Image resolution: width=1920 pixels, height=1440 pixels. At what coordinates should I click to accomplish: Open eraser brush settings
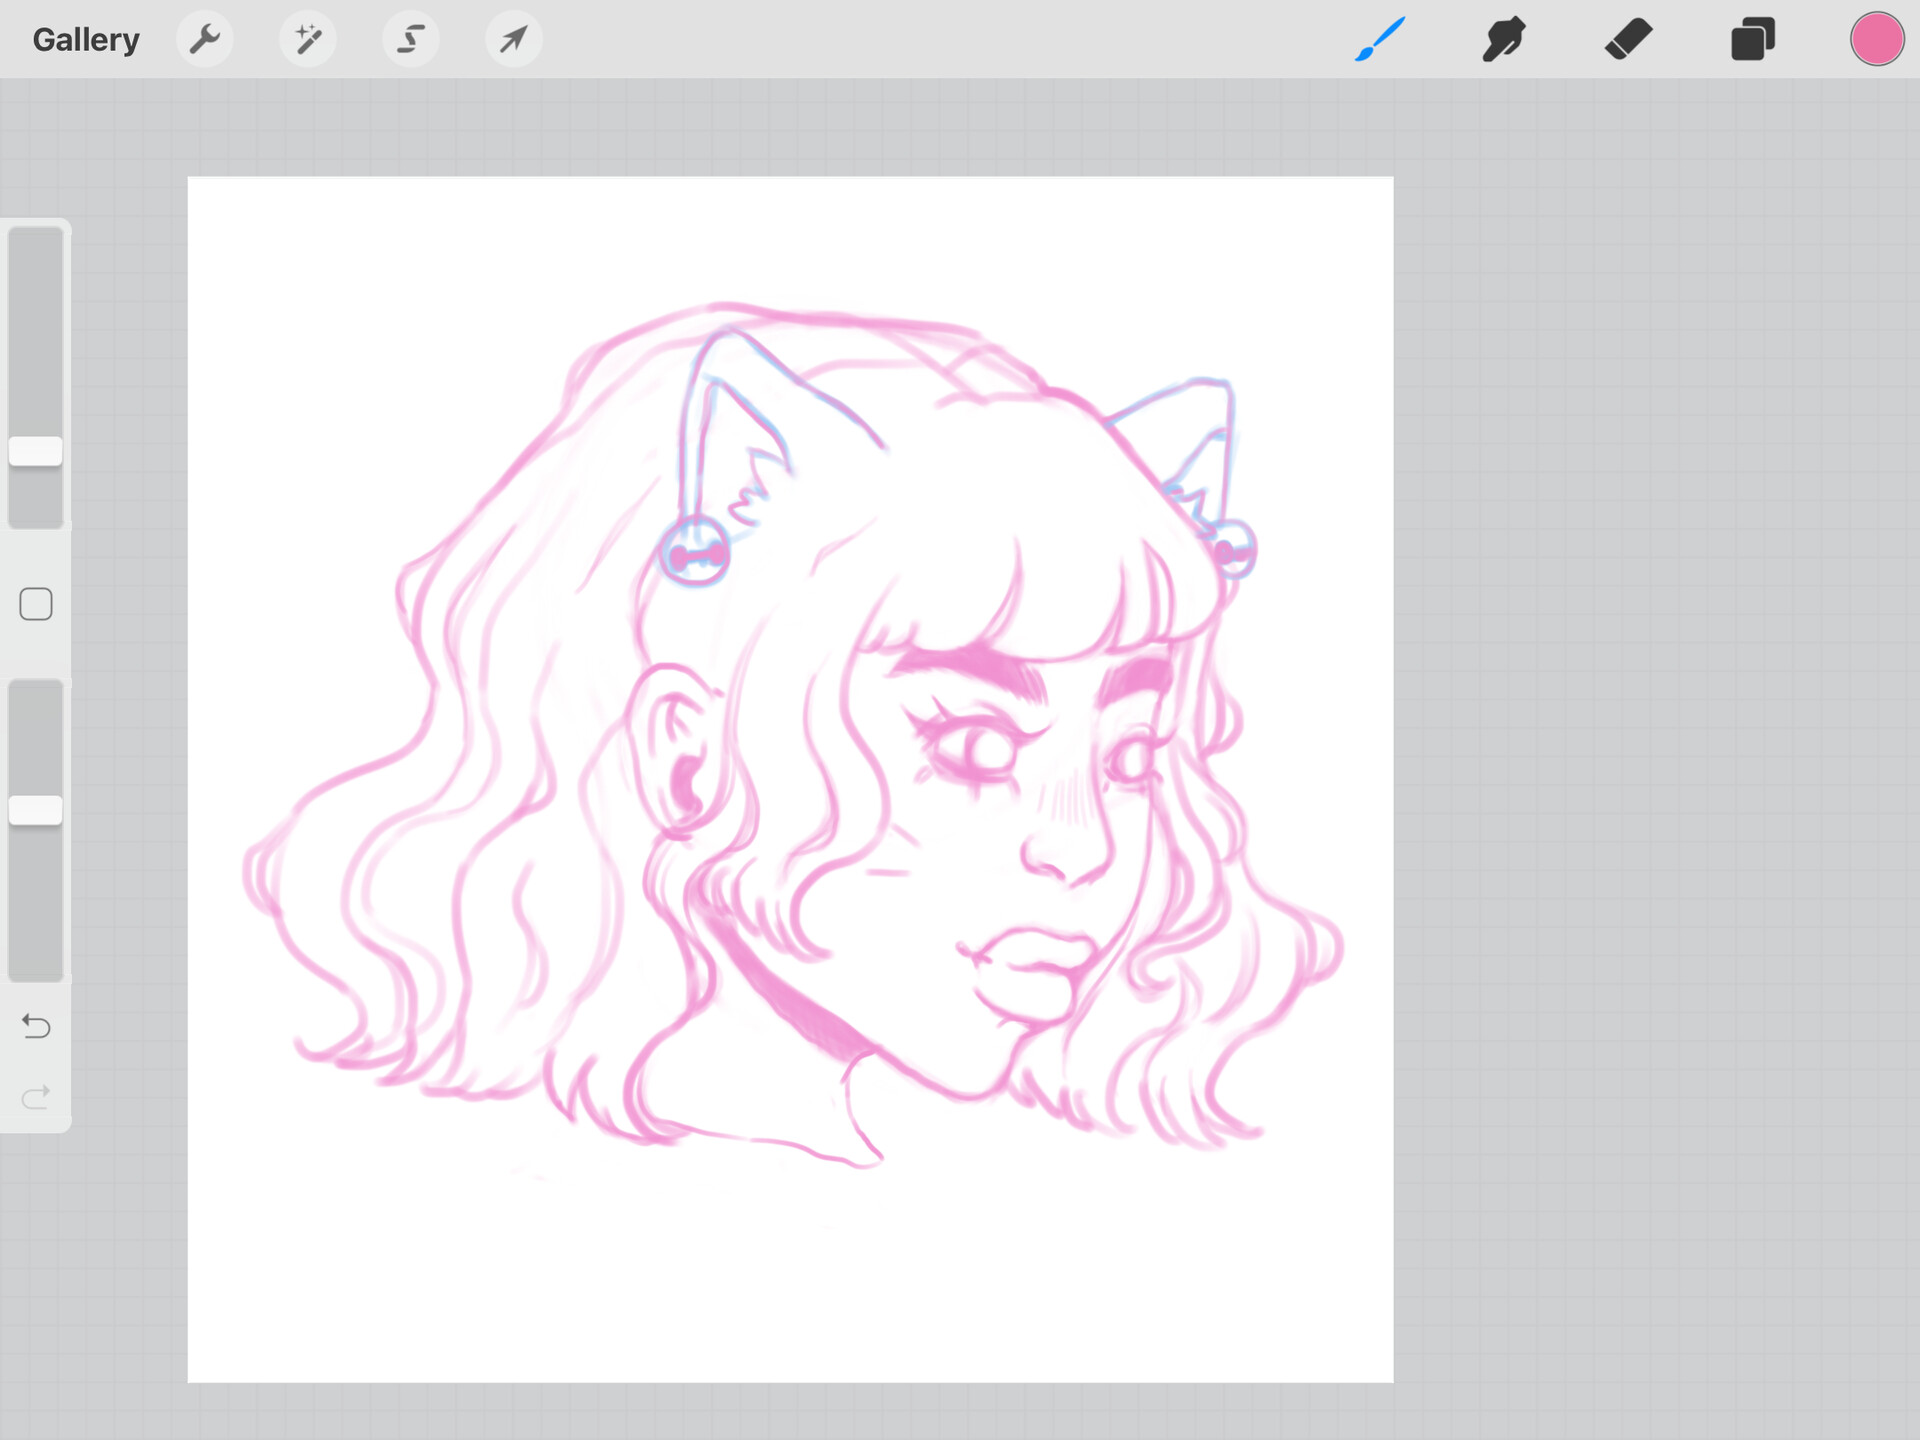point(1628,38)
